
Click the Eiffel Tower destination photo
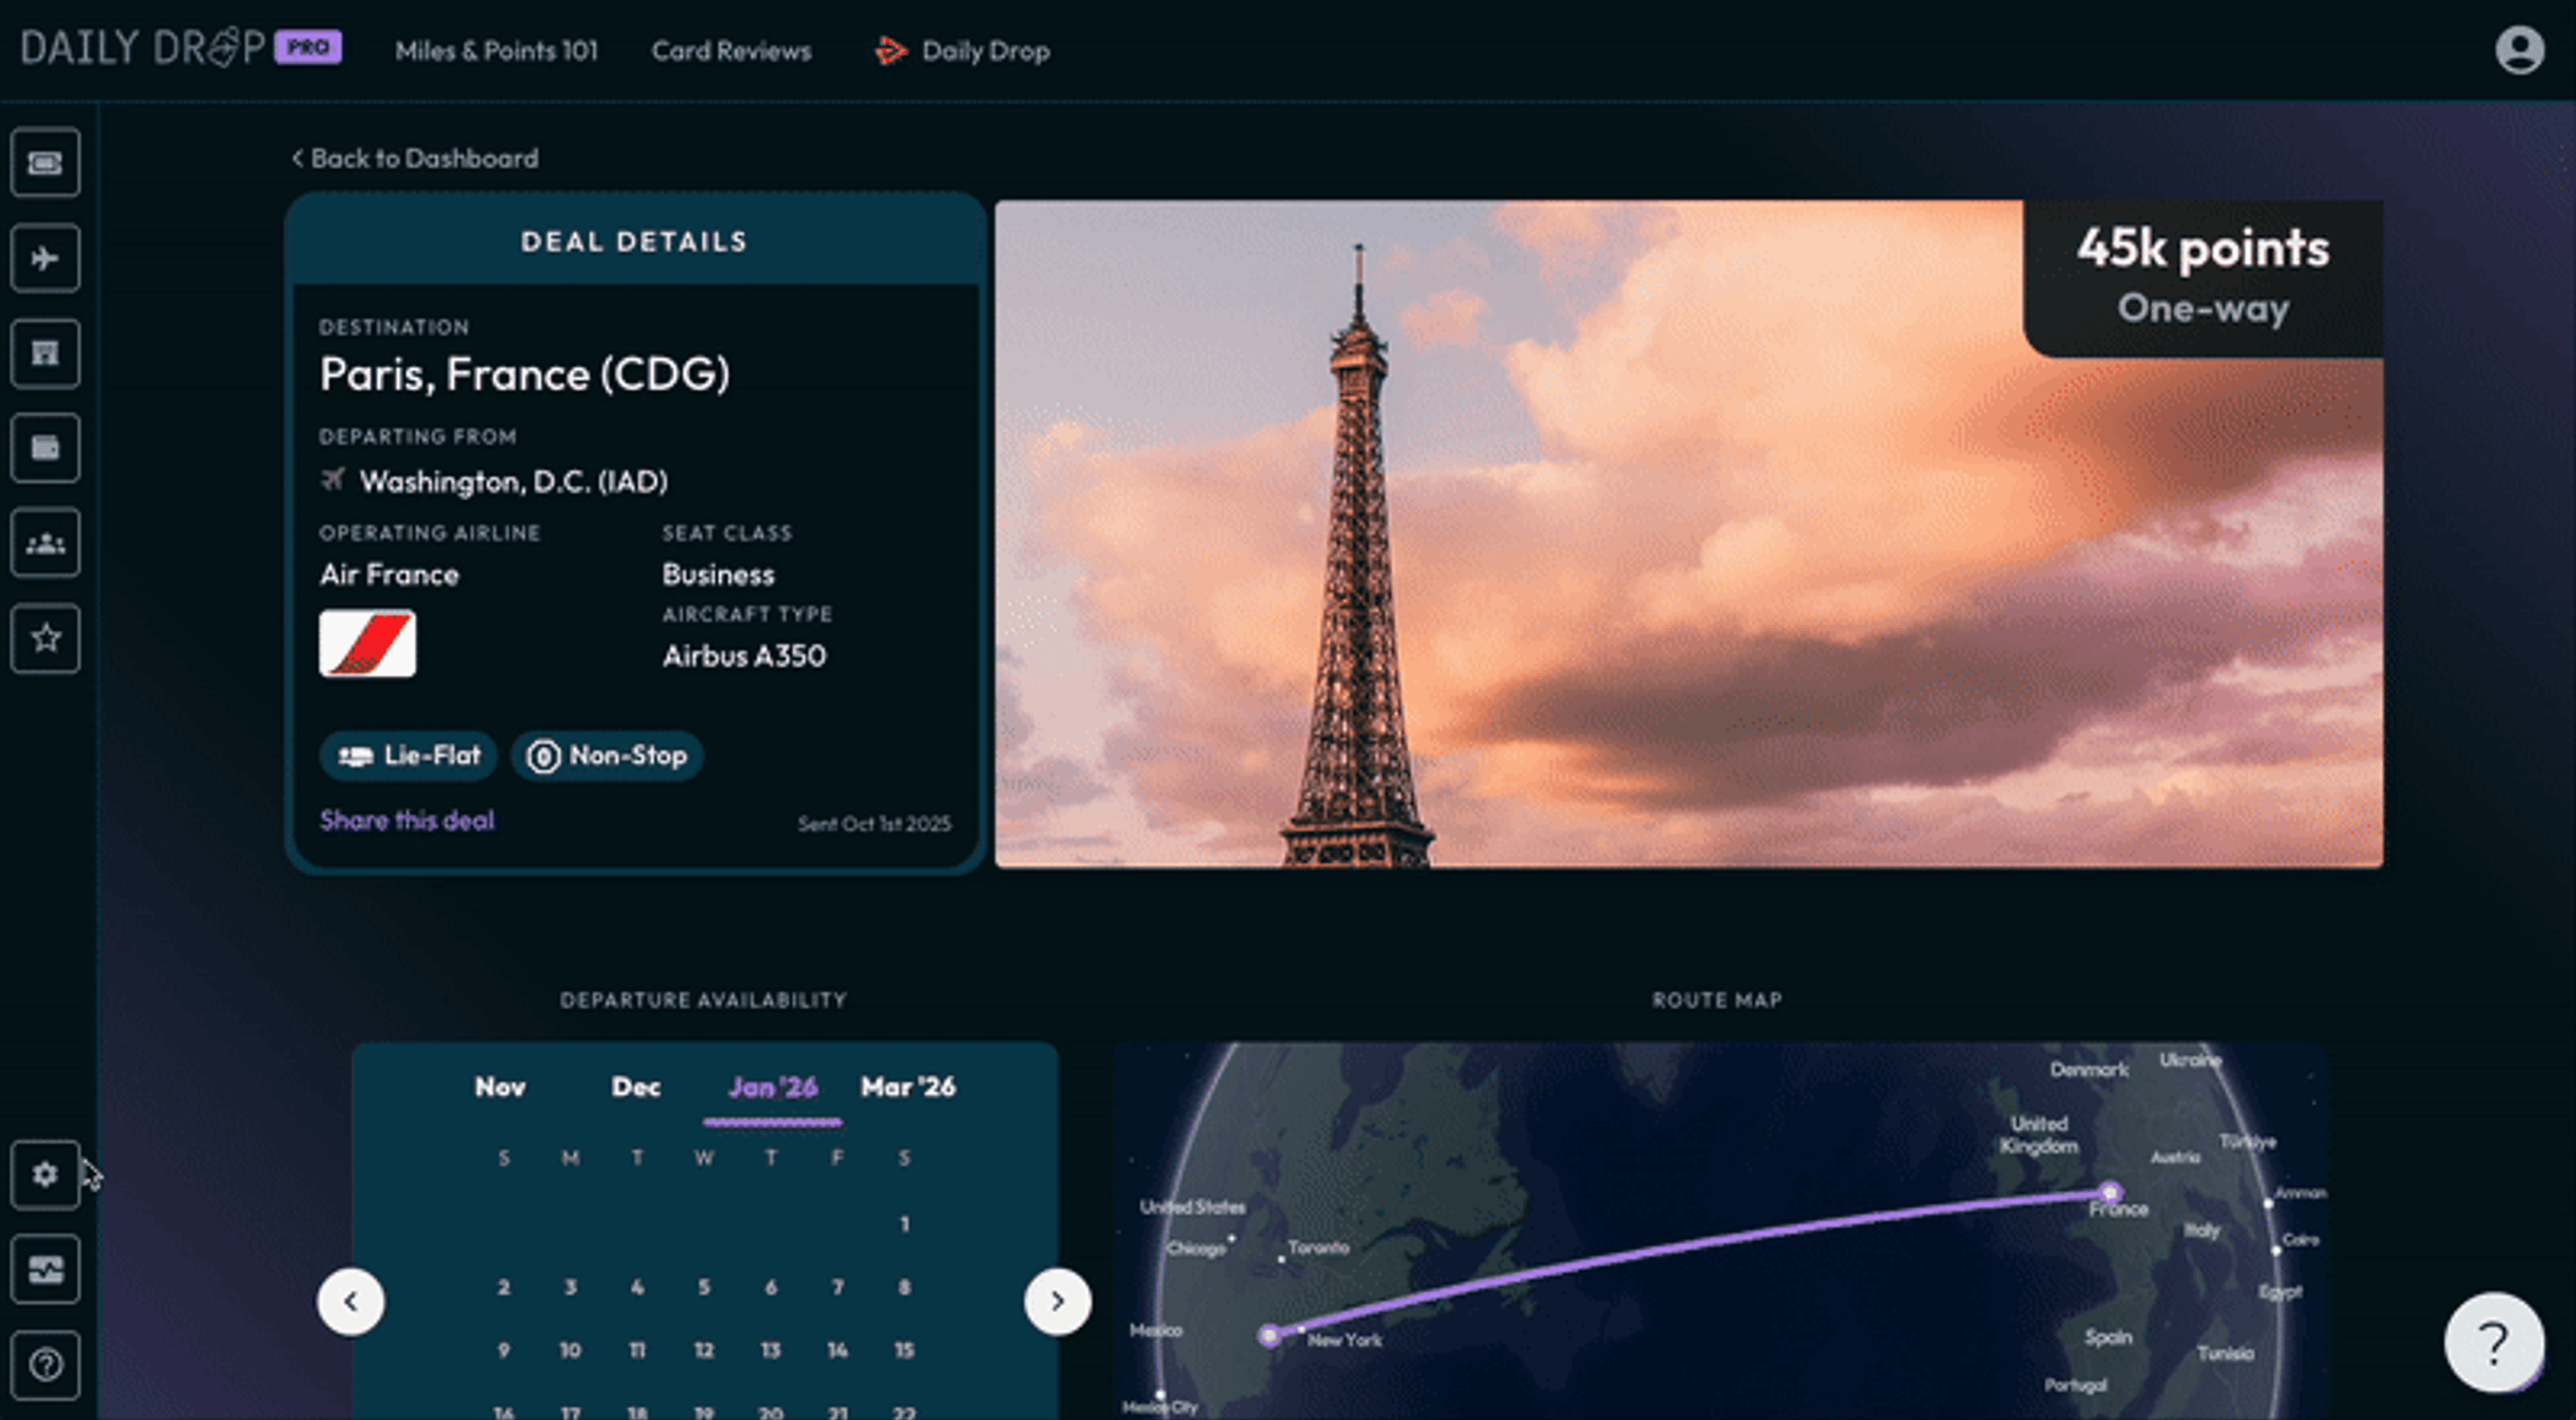point(1688,534)
